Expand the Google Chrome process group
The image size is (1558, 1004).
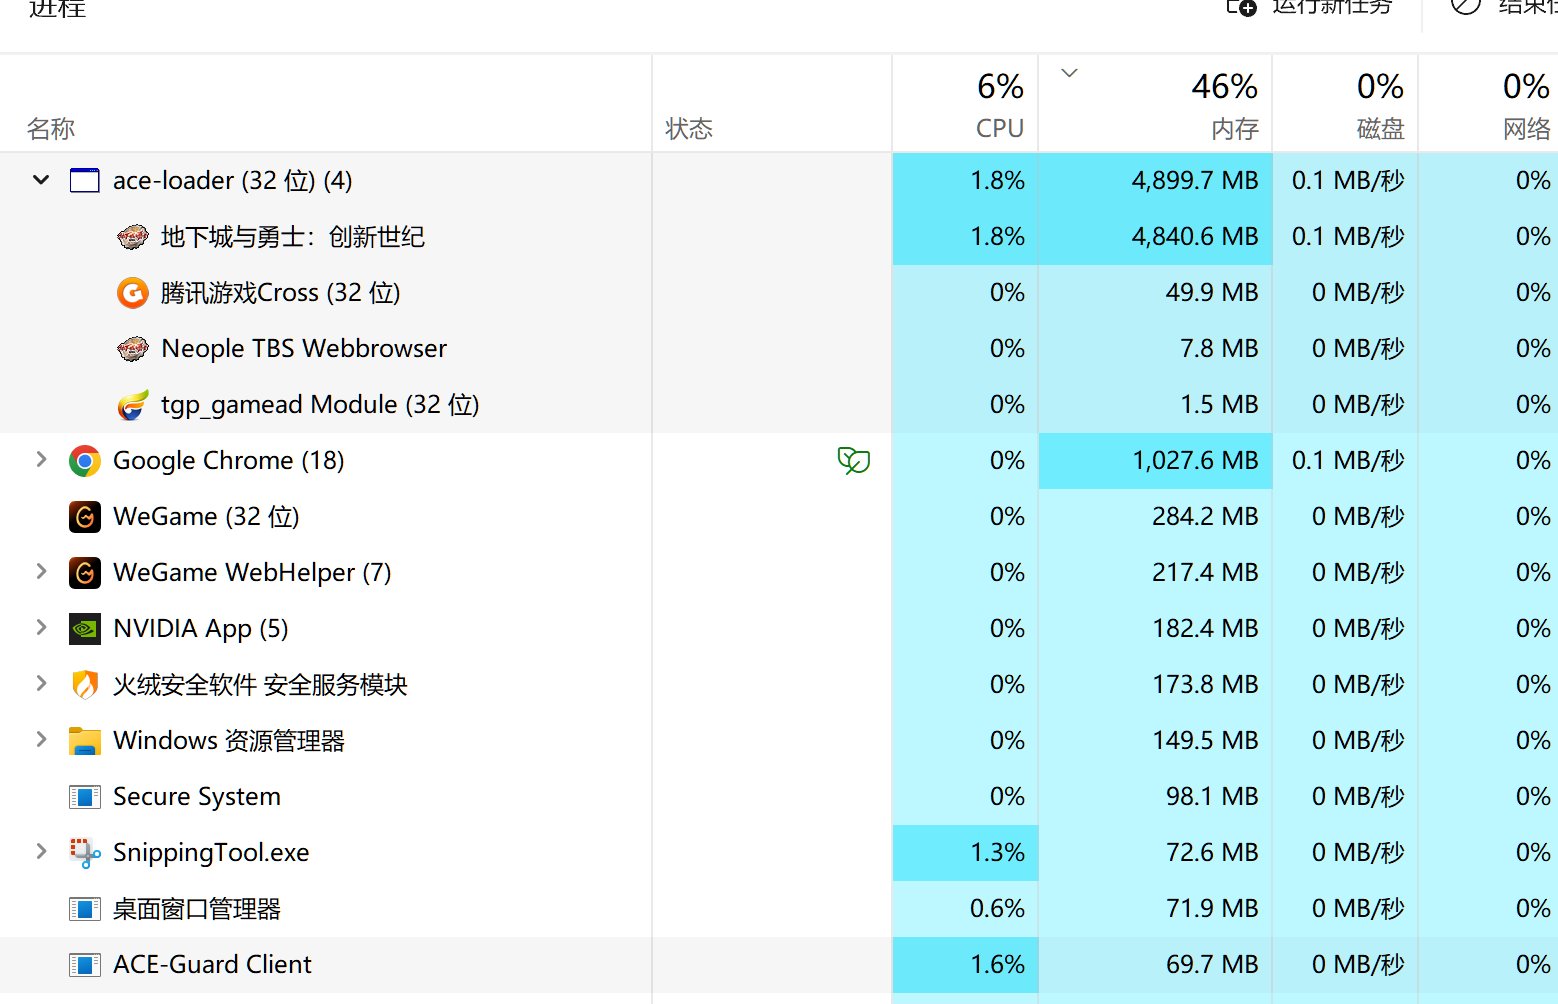click(x=41, y=460)
